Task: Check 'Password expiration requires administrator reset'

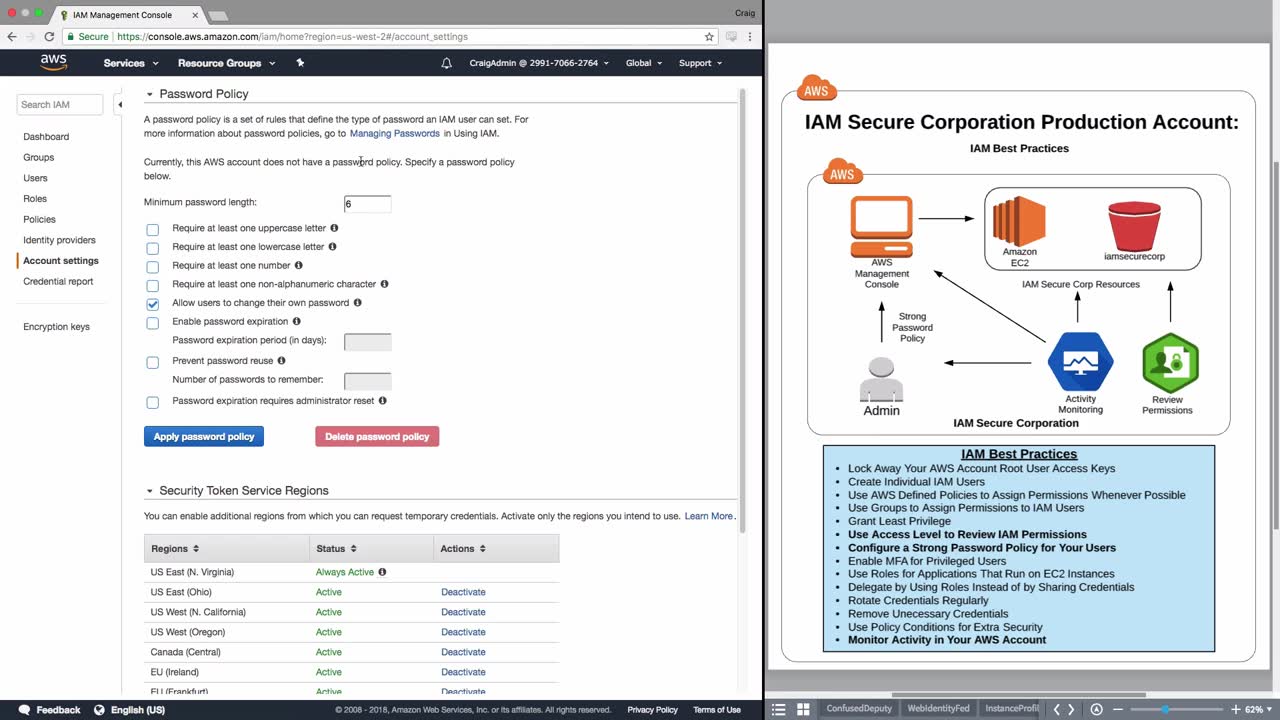Action: [152, 402]
